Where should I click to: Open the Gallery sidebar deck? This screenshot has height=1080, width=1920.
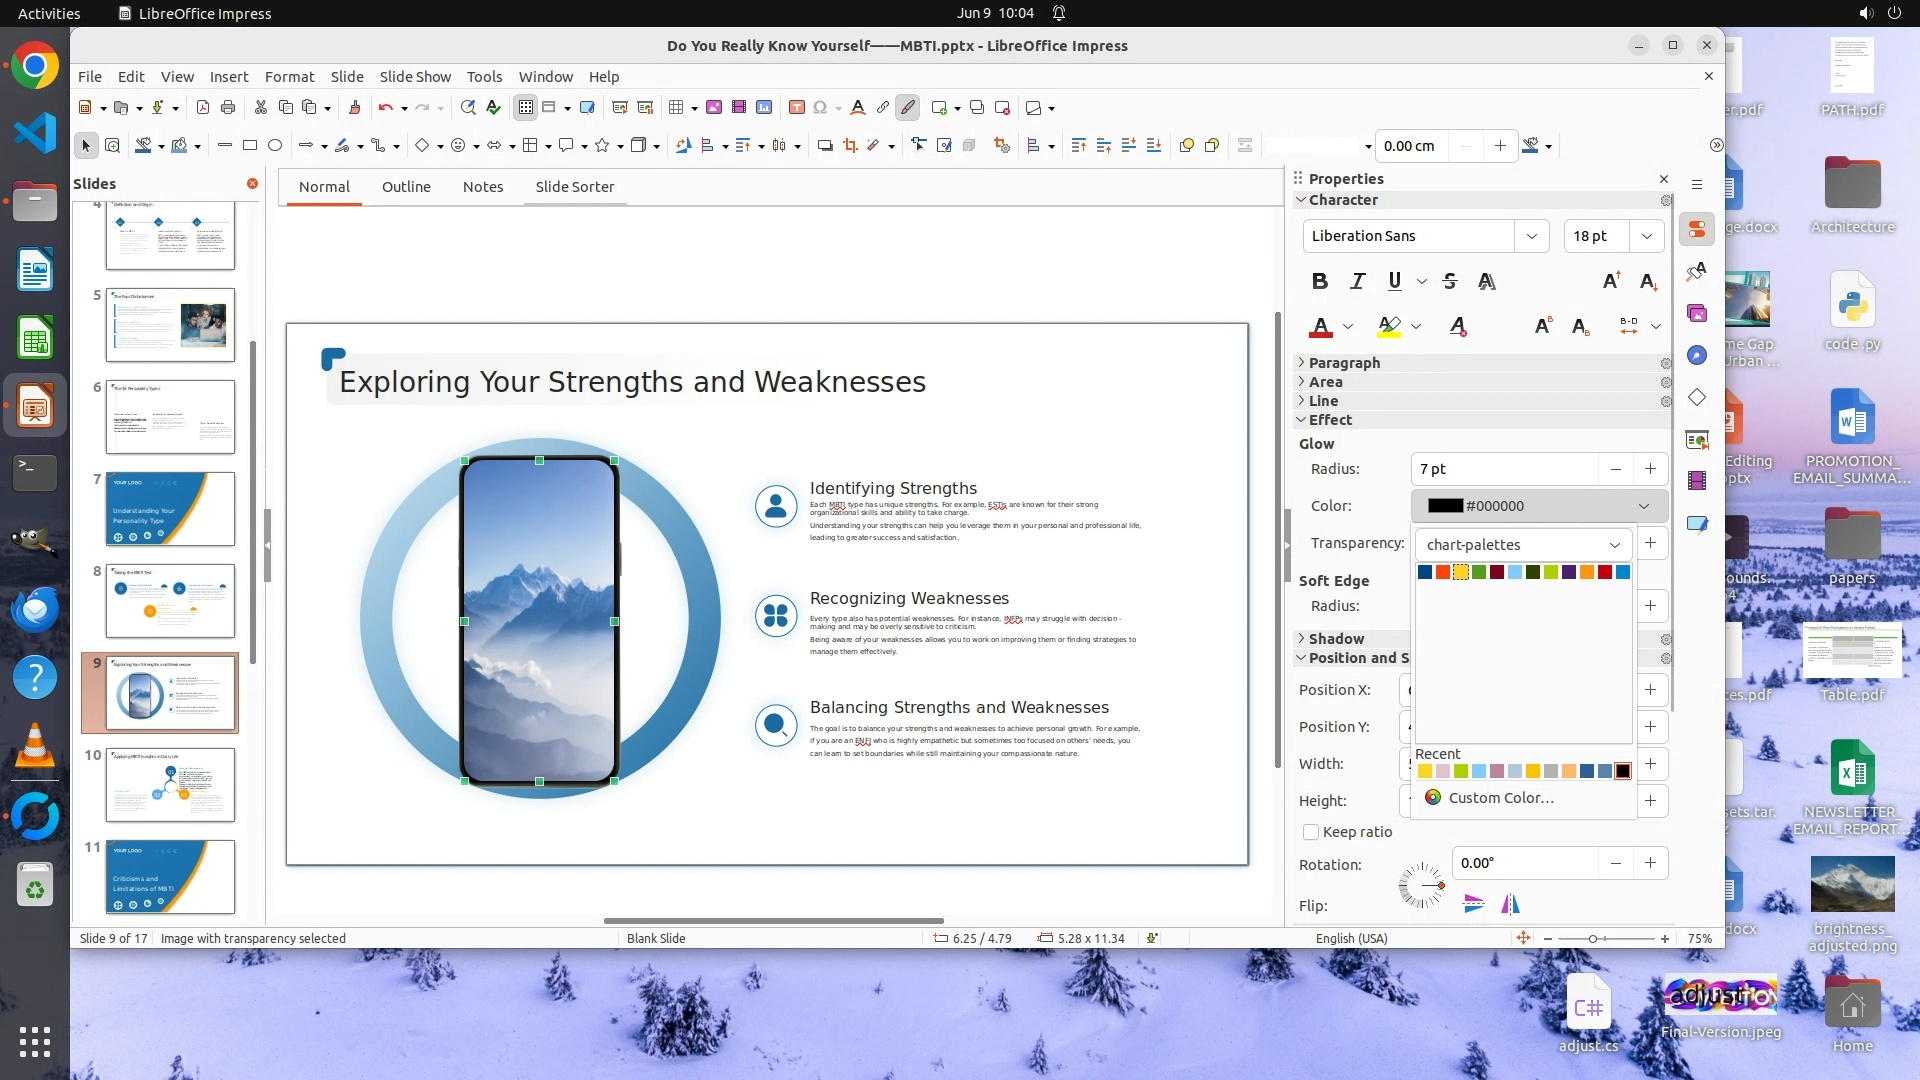(1697, 313)
